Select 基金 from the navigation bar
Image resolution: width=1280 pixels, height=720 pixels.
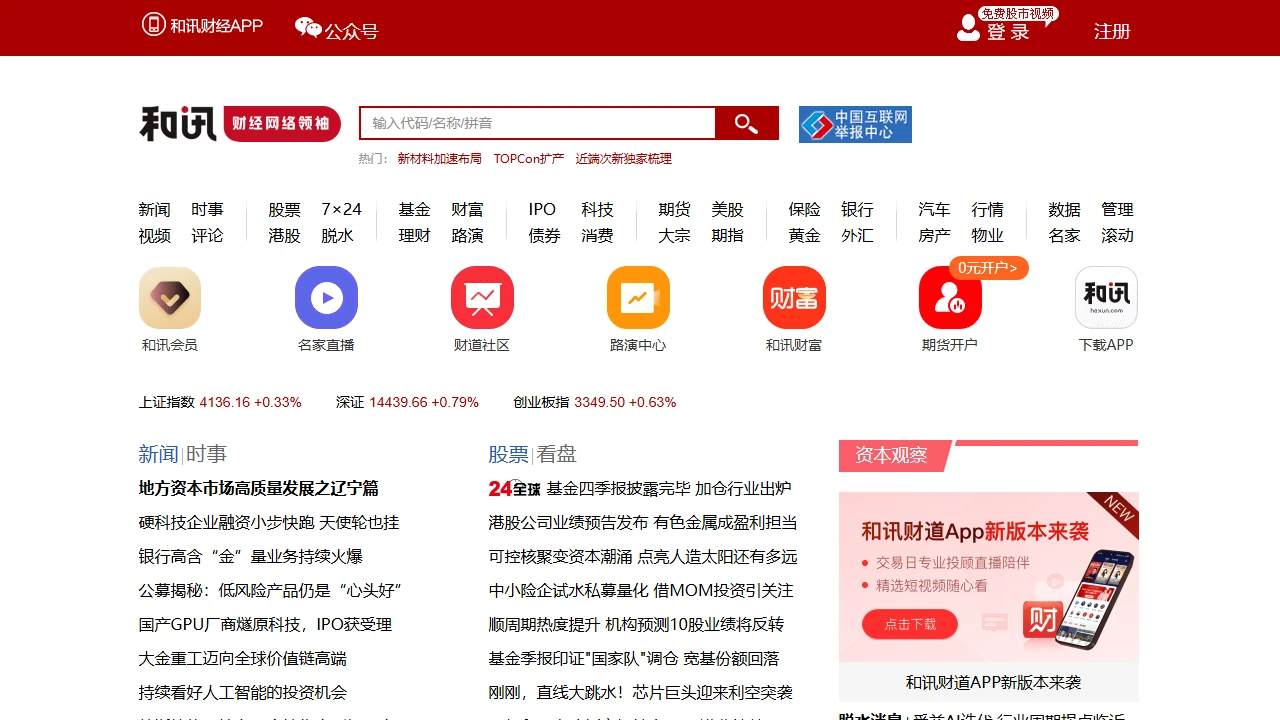tap(413, 209)
